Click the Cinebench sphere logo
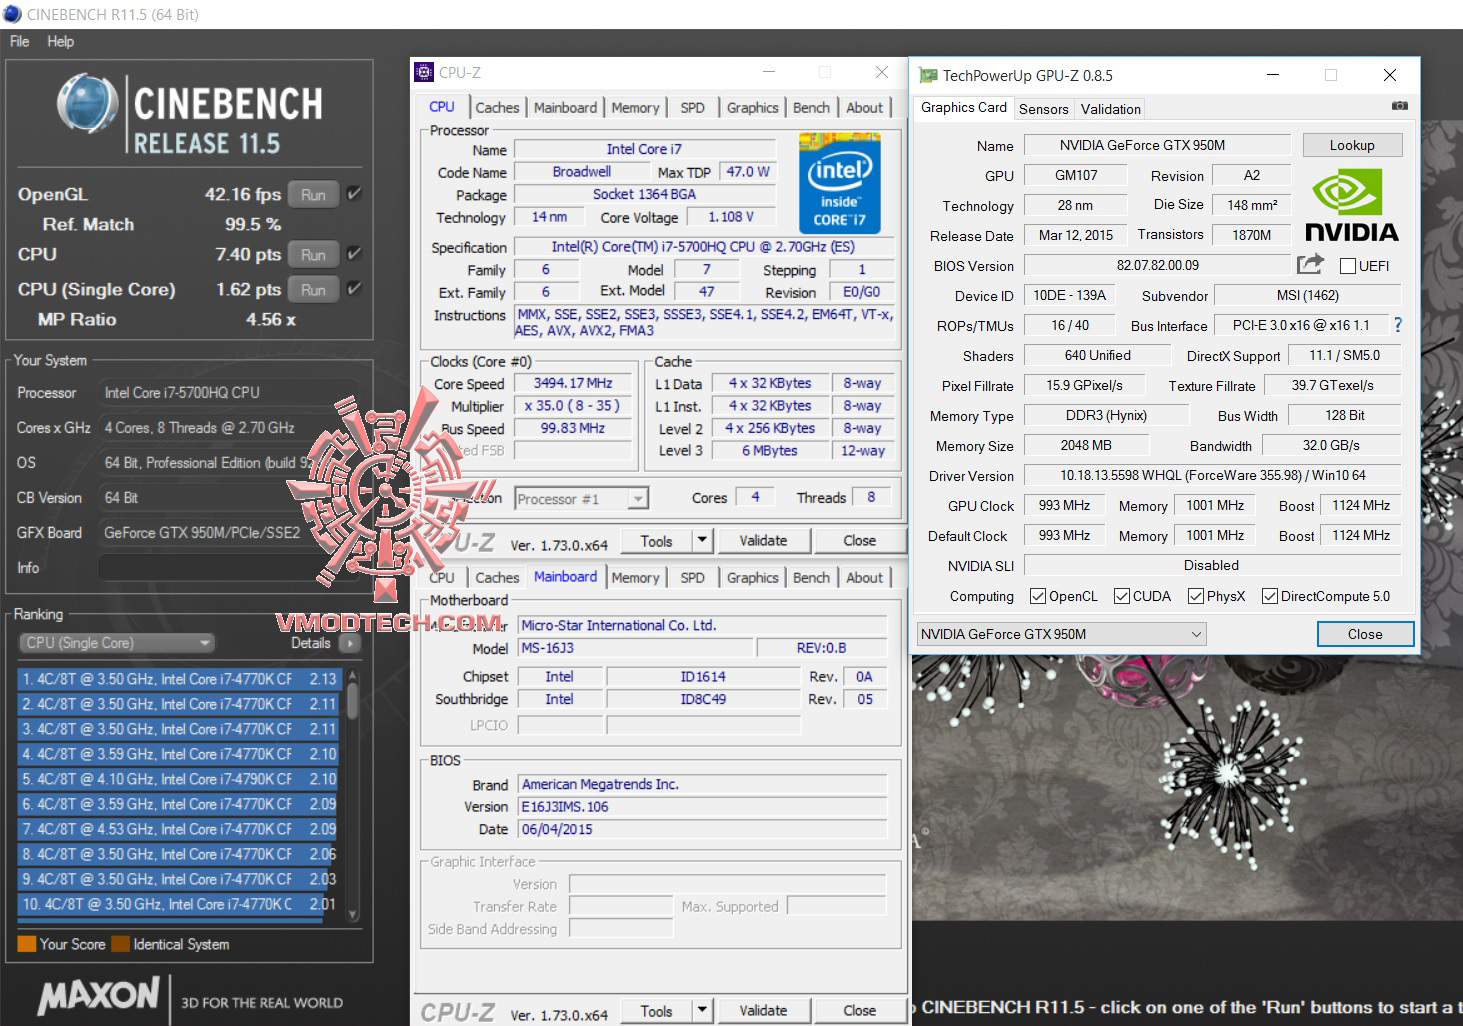The width and height of the screenshot is (1463, 1026). (x=88, y=104)
